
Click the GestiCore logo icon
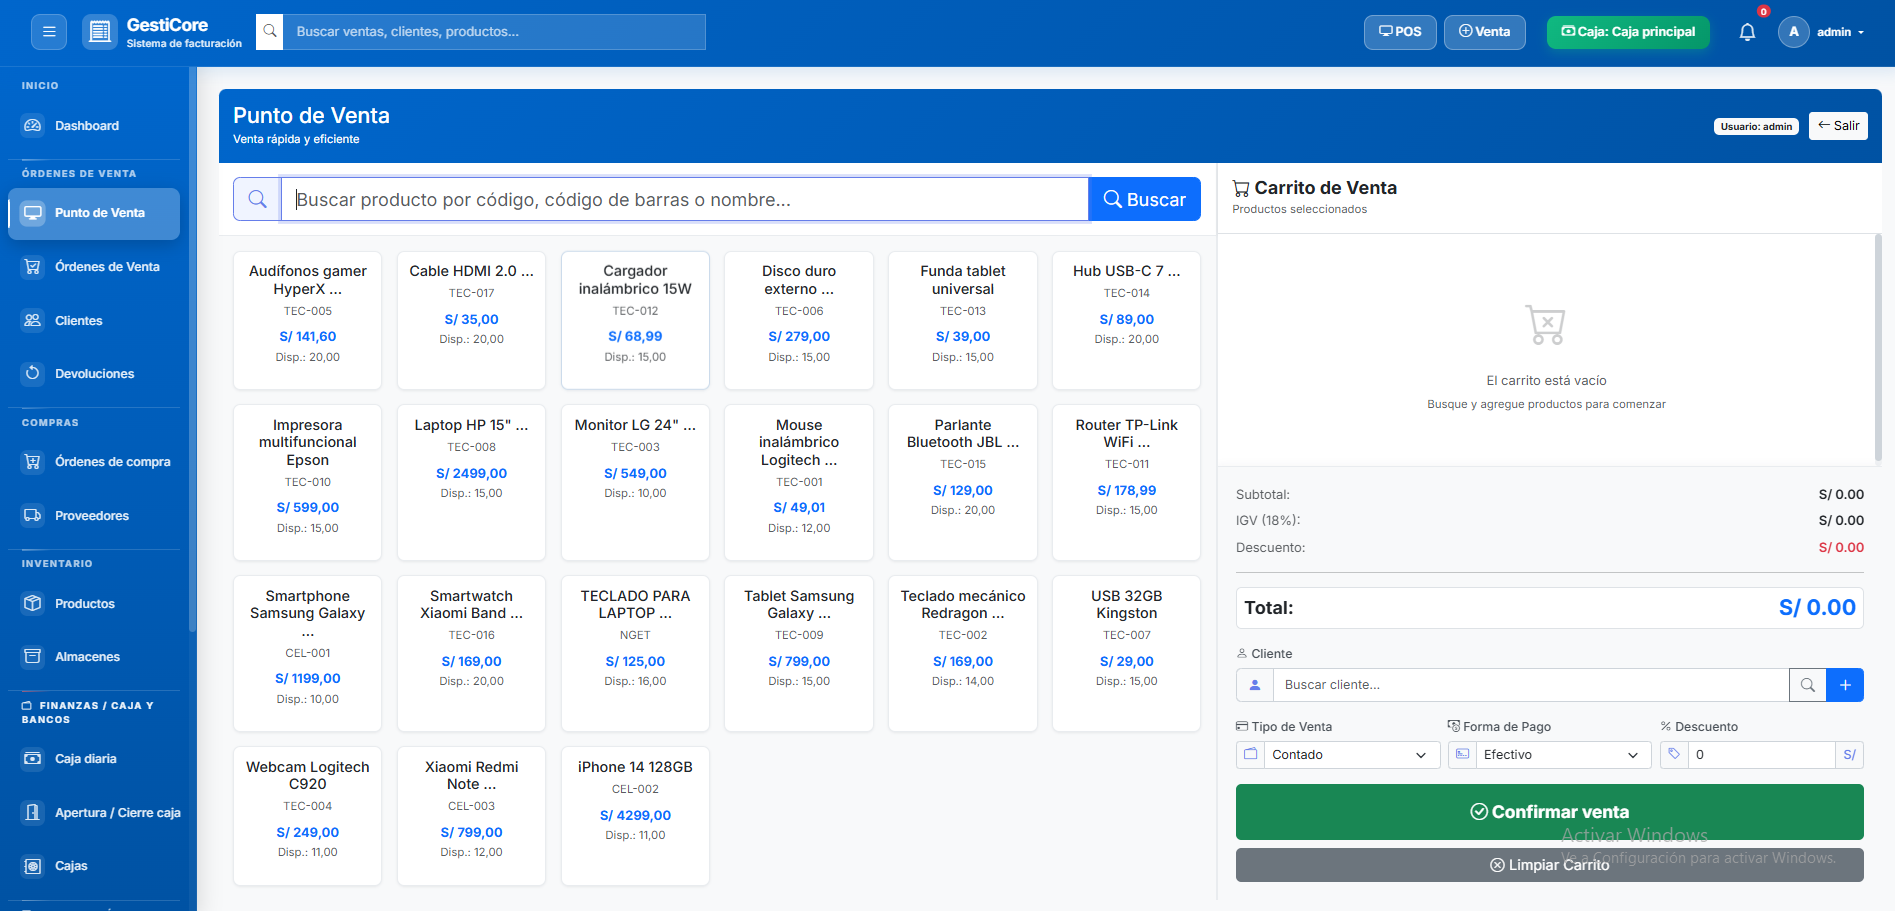tap(99, 32)
